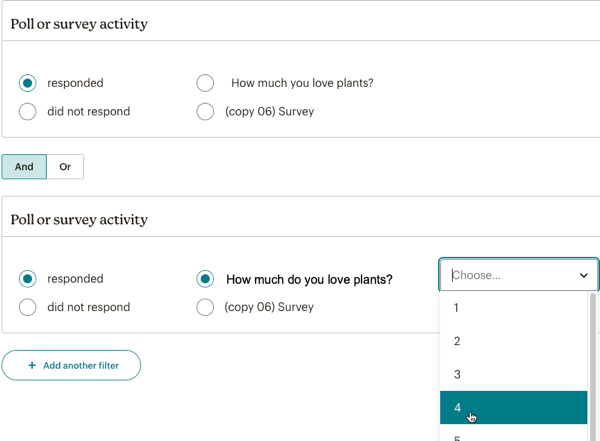Screen dimensions: 600x441
Task: Choose "How much do you love plants?" radio option
Action: point(205,279)
